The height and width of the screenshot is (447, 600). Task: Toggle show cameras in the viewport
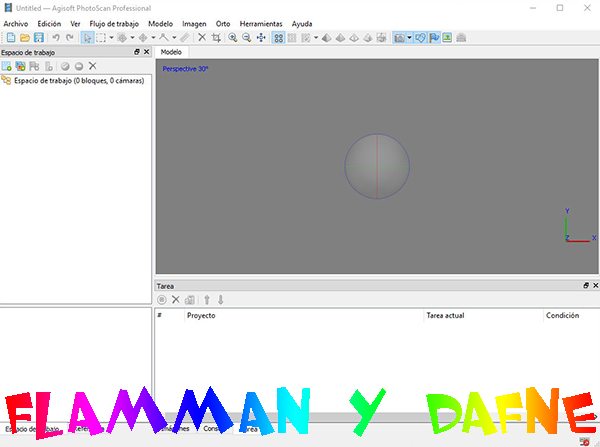pyautogui.click(x=399, y=38)
